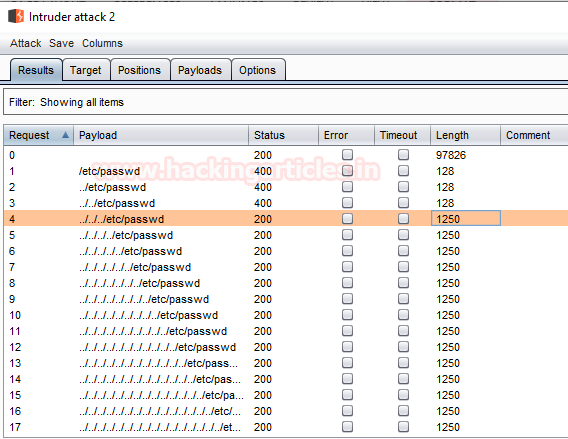This screenshot has width=568, height=439.
Task: Click status 200 of request 0
Action: [263, 155]
